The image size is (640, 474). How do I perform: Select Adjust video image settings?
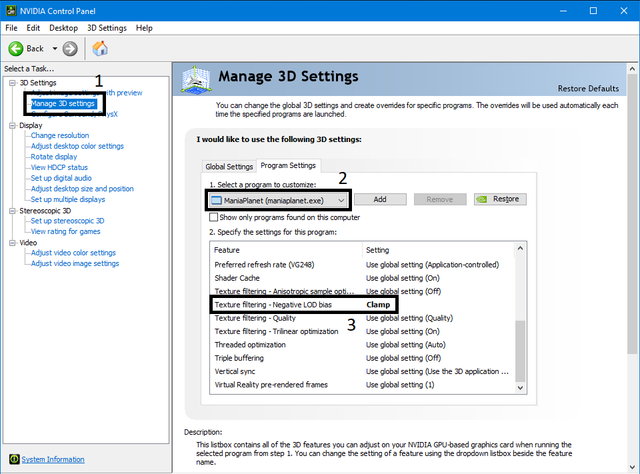tap(75, 263)
